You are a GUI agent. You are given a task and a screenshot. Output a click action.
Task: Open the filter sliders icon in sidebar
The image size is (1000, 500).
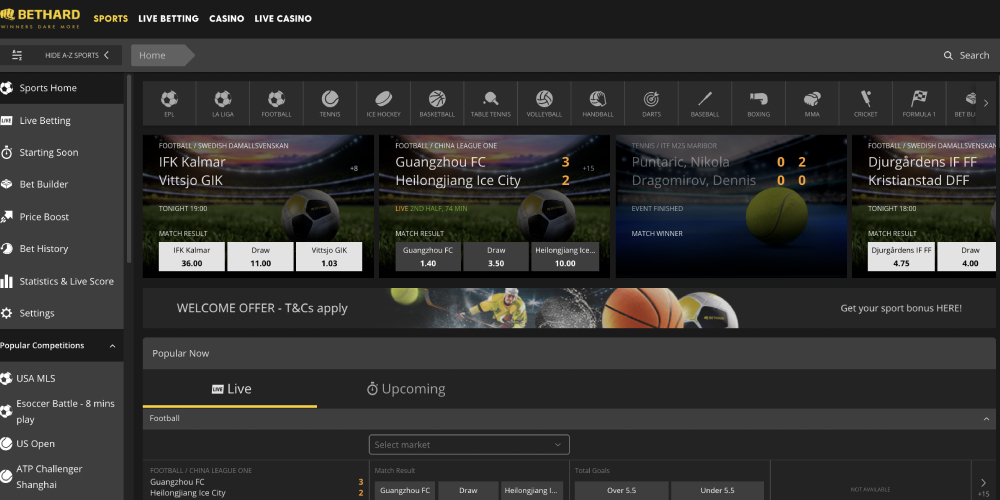pos(17,56)
